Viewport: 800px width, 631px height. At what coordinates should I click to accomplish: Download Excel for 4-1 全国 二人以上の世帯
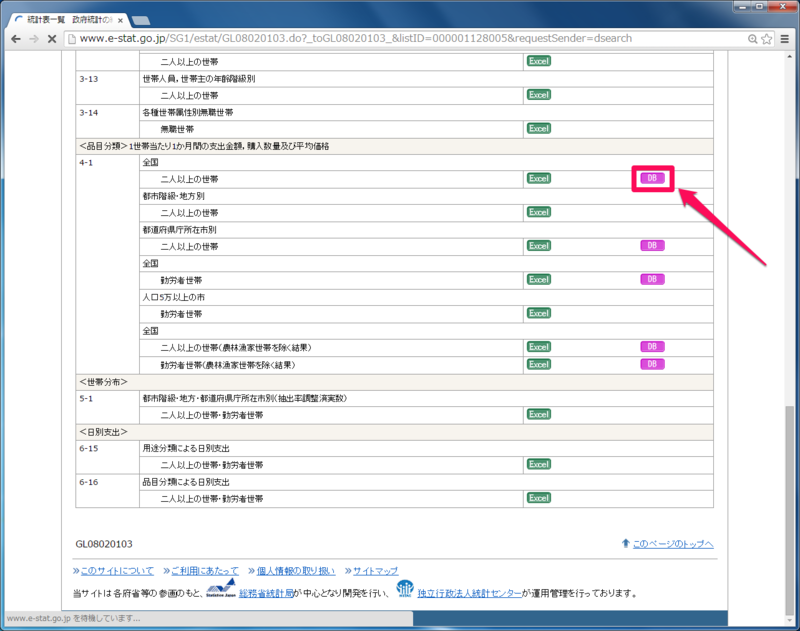(539, 179)
